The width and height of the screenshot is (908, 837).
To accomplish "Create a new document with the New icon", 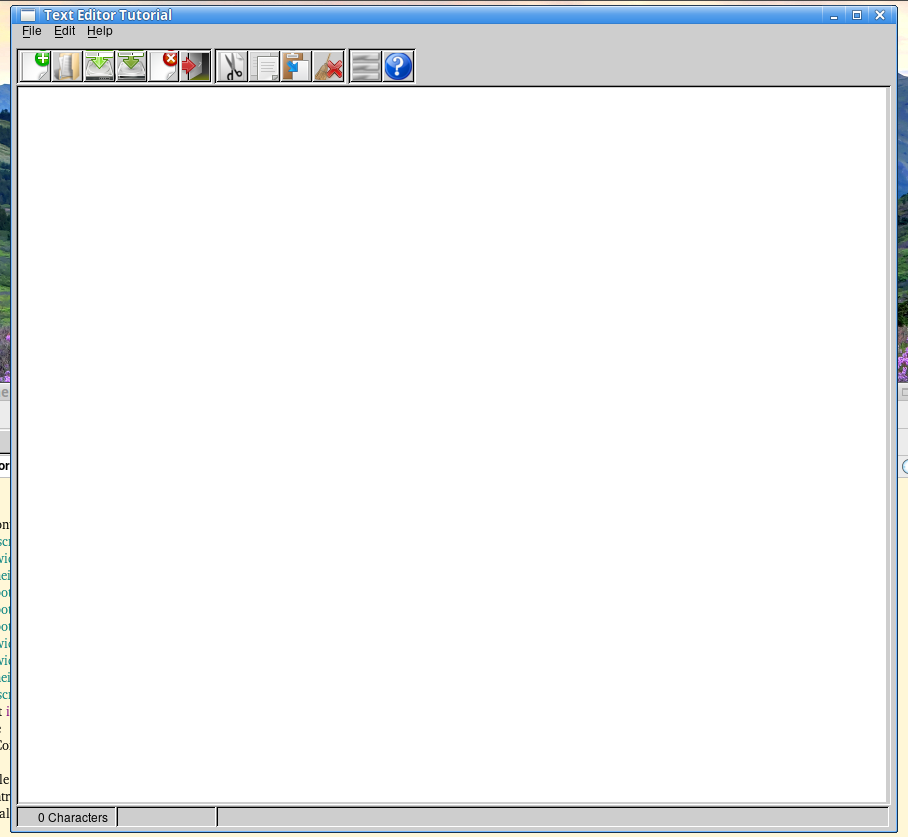I will (x=35, y=67).
